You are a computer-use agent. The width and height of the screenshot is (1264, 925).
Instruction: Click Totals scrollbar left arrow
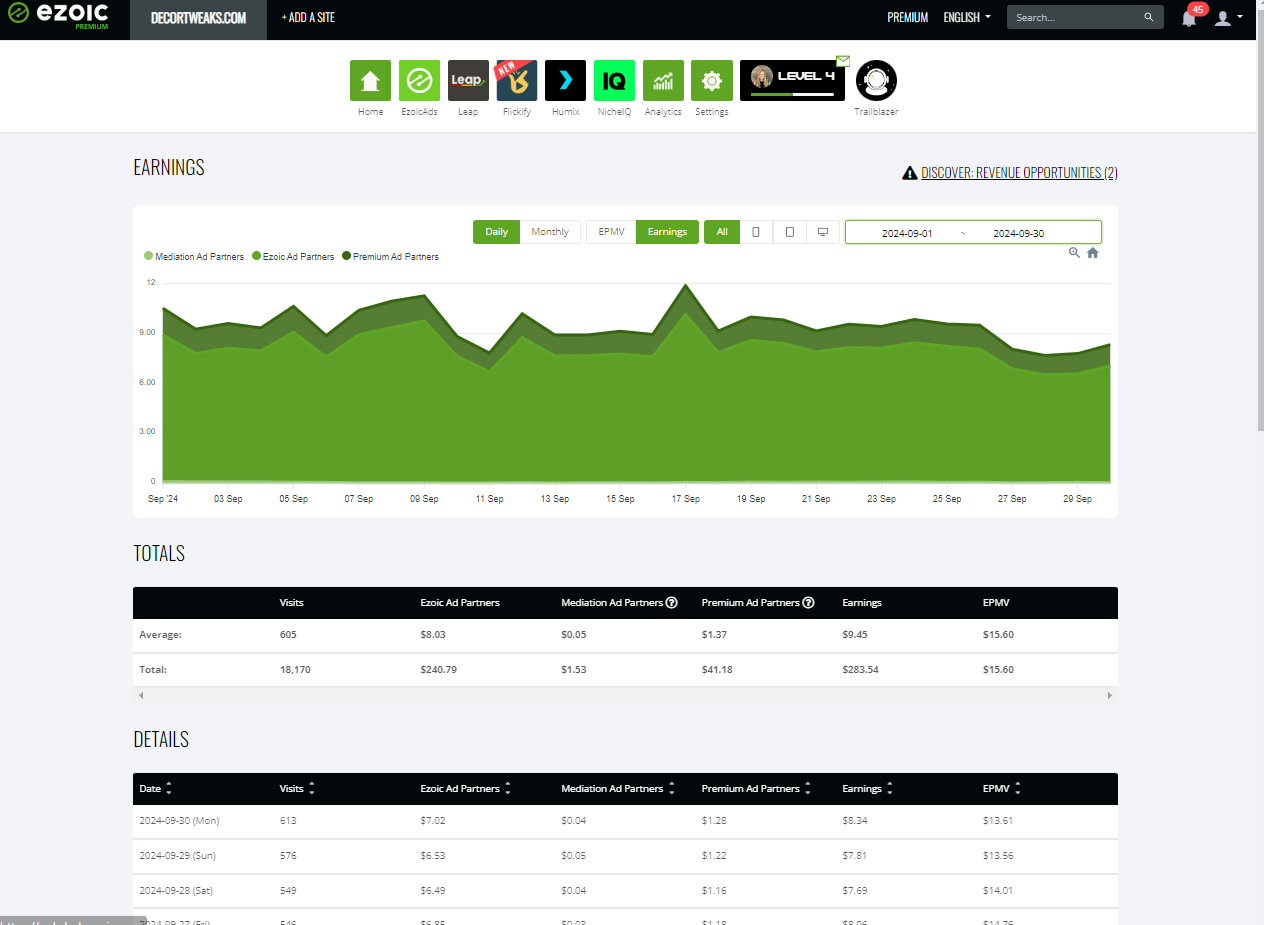click(141, 695)
